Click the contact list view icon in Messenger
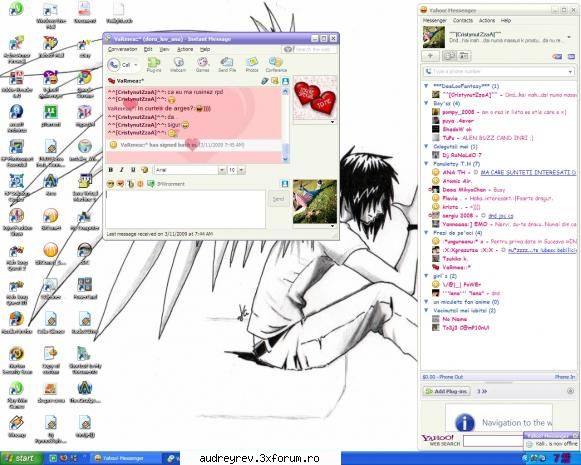Image resolution: width=581 pixels, height=465 pixels. pyautogui.click(x=449, y=56)
